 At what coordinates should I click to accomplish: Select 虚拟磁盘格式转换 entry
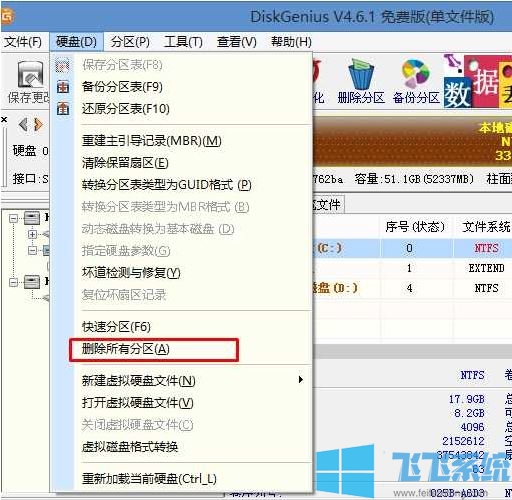[130, 447]
